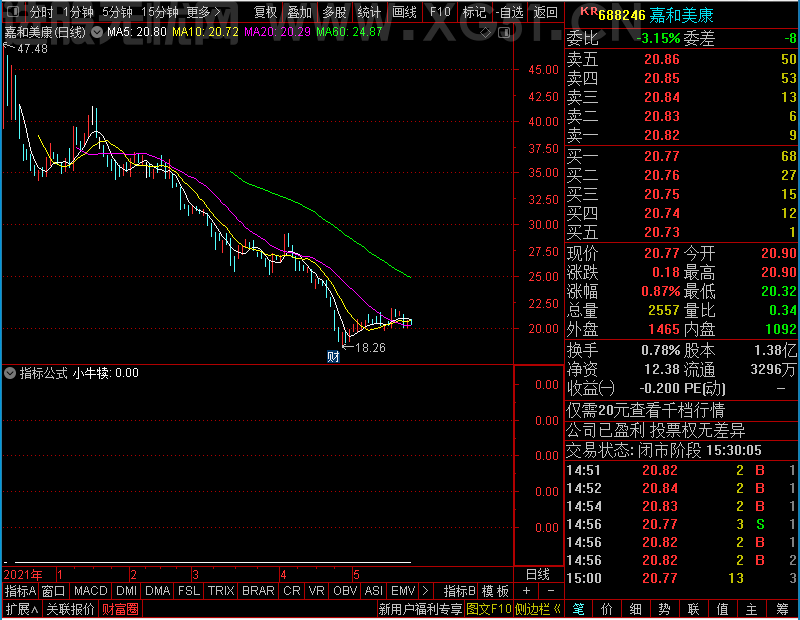Select the DMA indicator
Screen dimensions: 800x620
click(x=157, y=591)
